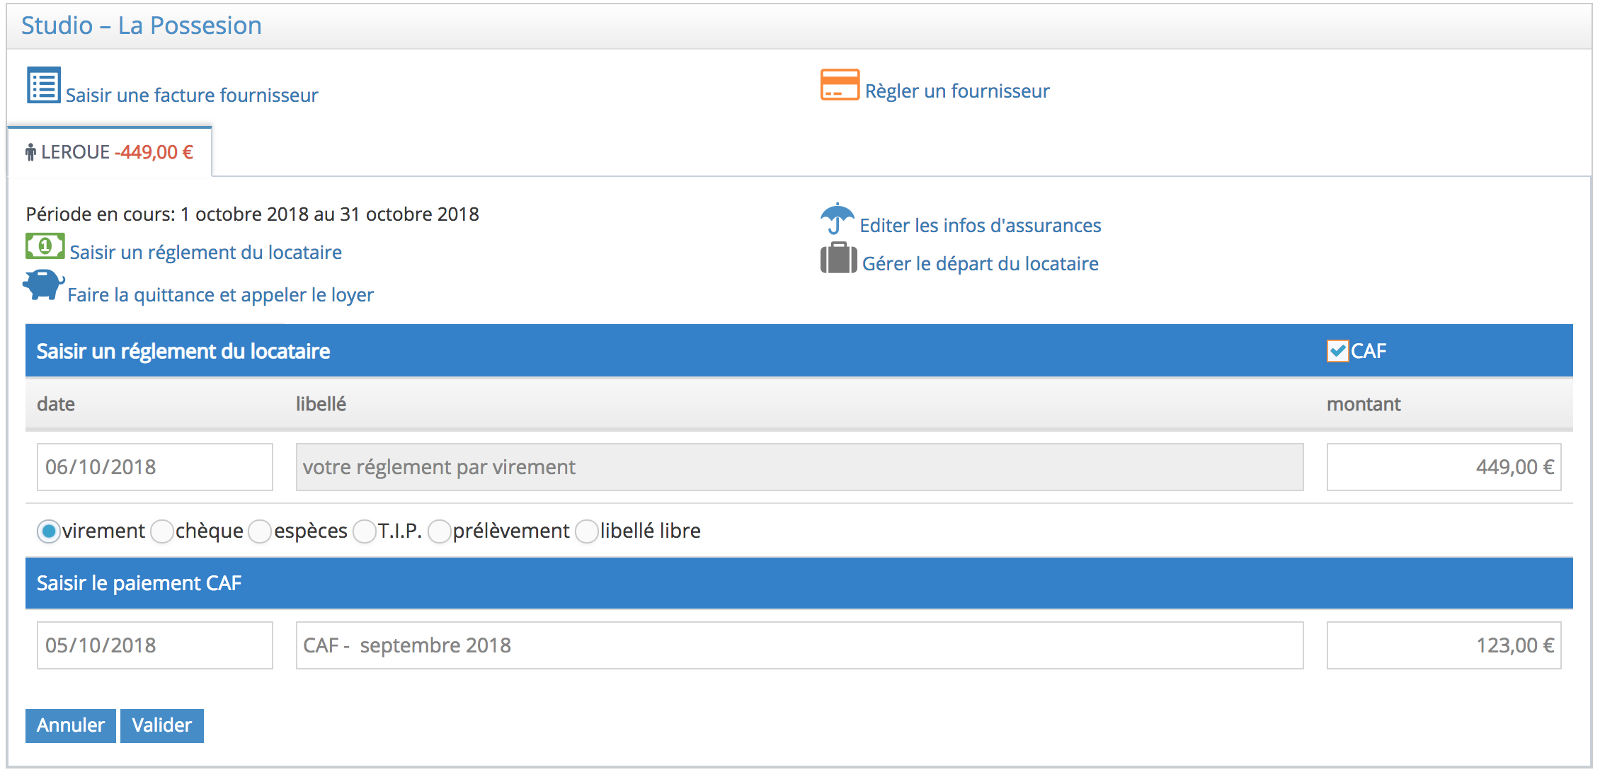Select the virement radio button
This screenshot has width=1600, height=777.
point(48,531)
